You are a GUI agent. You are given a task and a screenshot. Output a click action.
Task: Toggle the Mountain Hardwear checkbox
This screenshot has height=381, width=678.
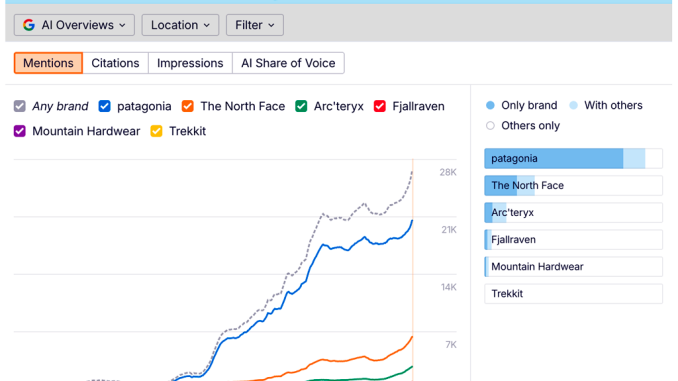coord(19,131)
